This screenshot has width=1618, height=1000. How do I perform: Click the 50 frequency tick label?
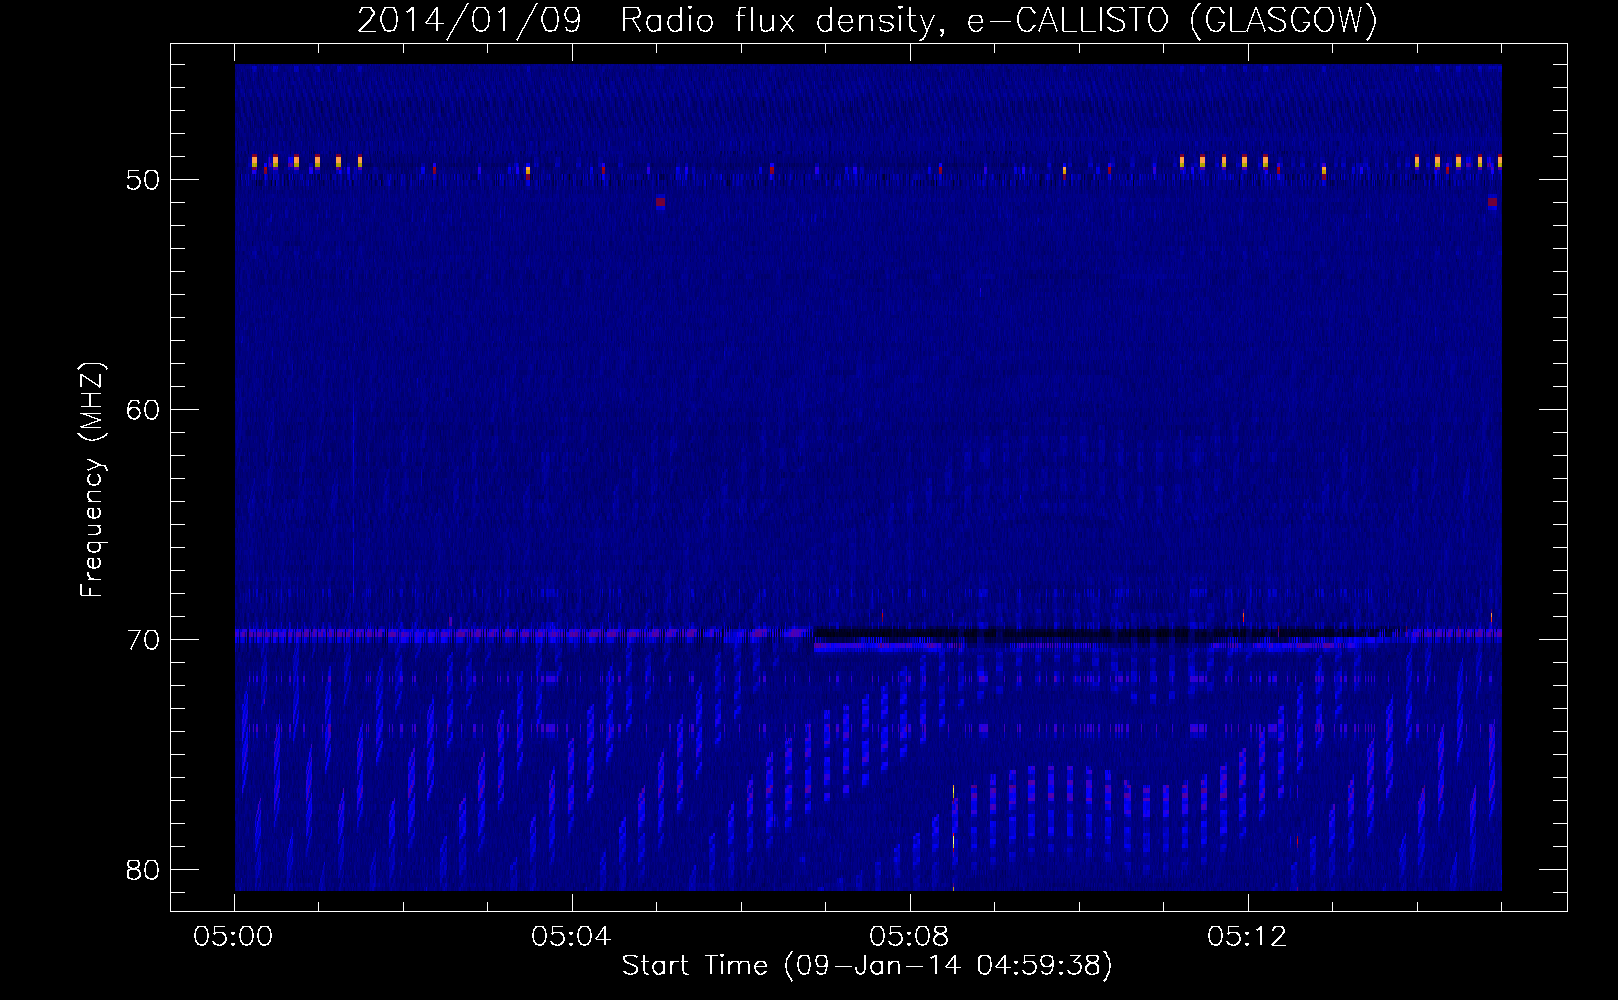coord(143,180)
